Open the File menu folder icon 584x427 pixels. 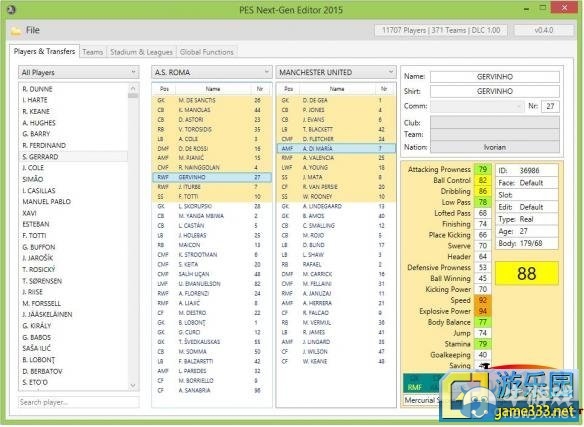coord(16,31)
